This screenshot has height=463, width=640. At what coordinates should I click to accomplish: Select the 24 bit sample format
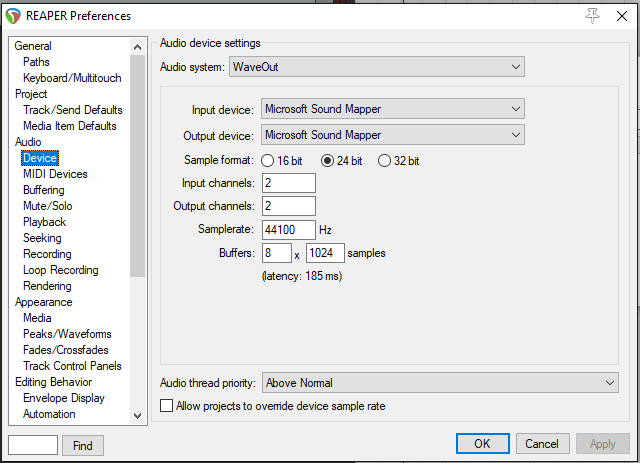pos(327,161)
